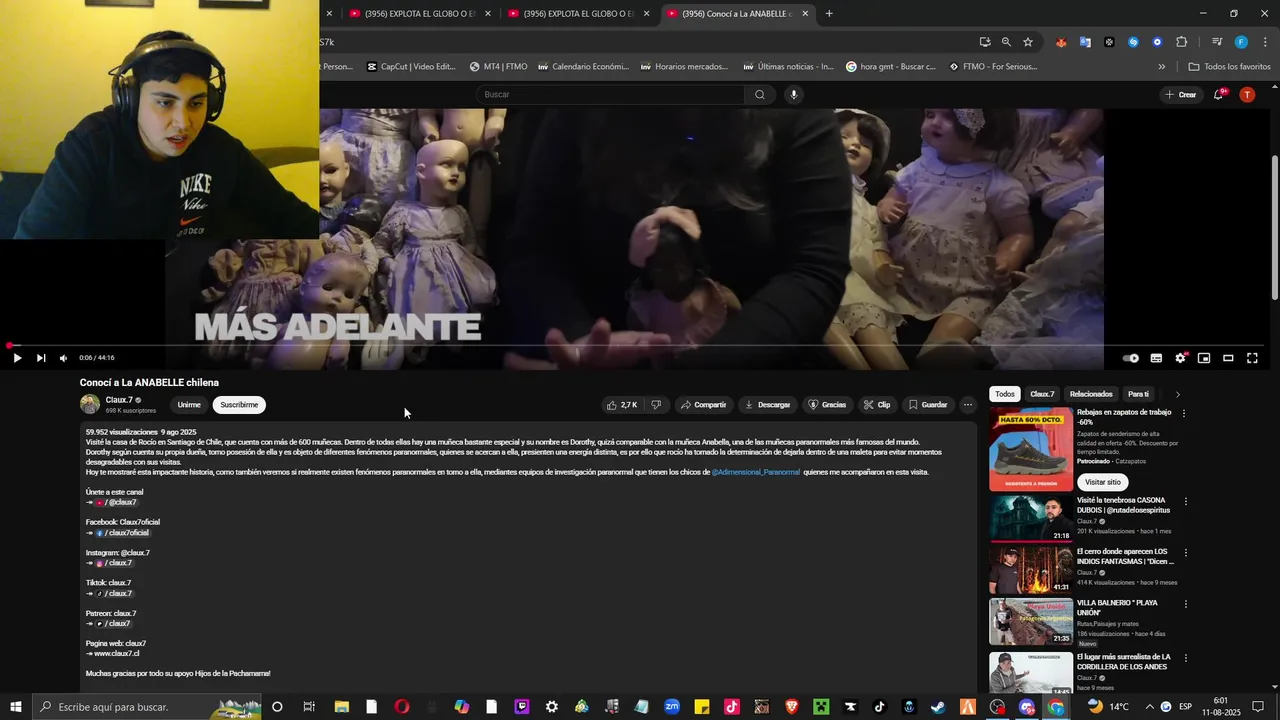Image resolution: width=1280 pixels, height=720 pixels.
Task: Play the video with the play button
Action: (17, 358)
